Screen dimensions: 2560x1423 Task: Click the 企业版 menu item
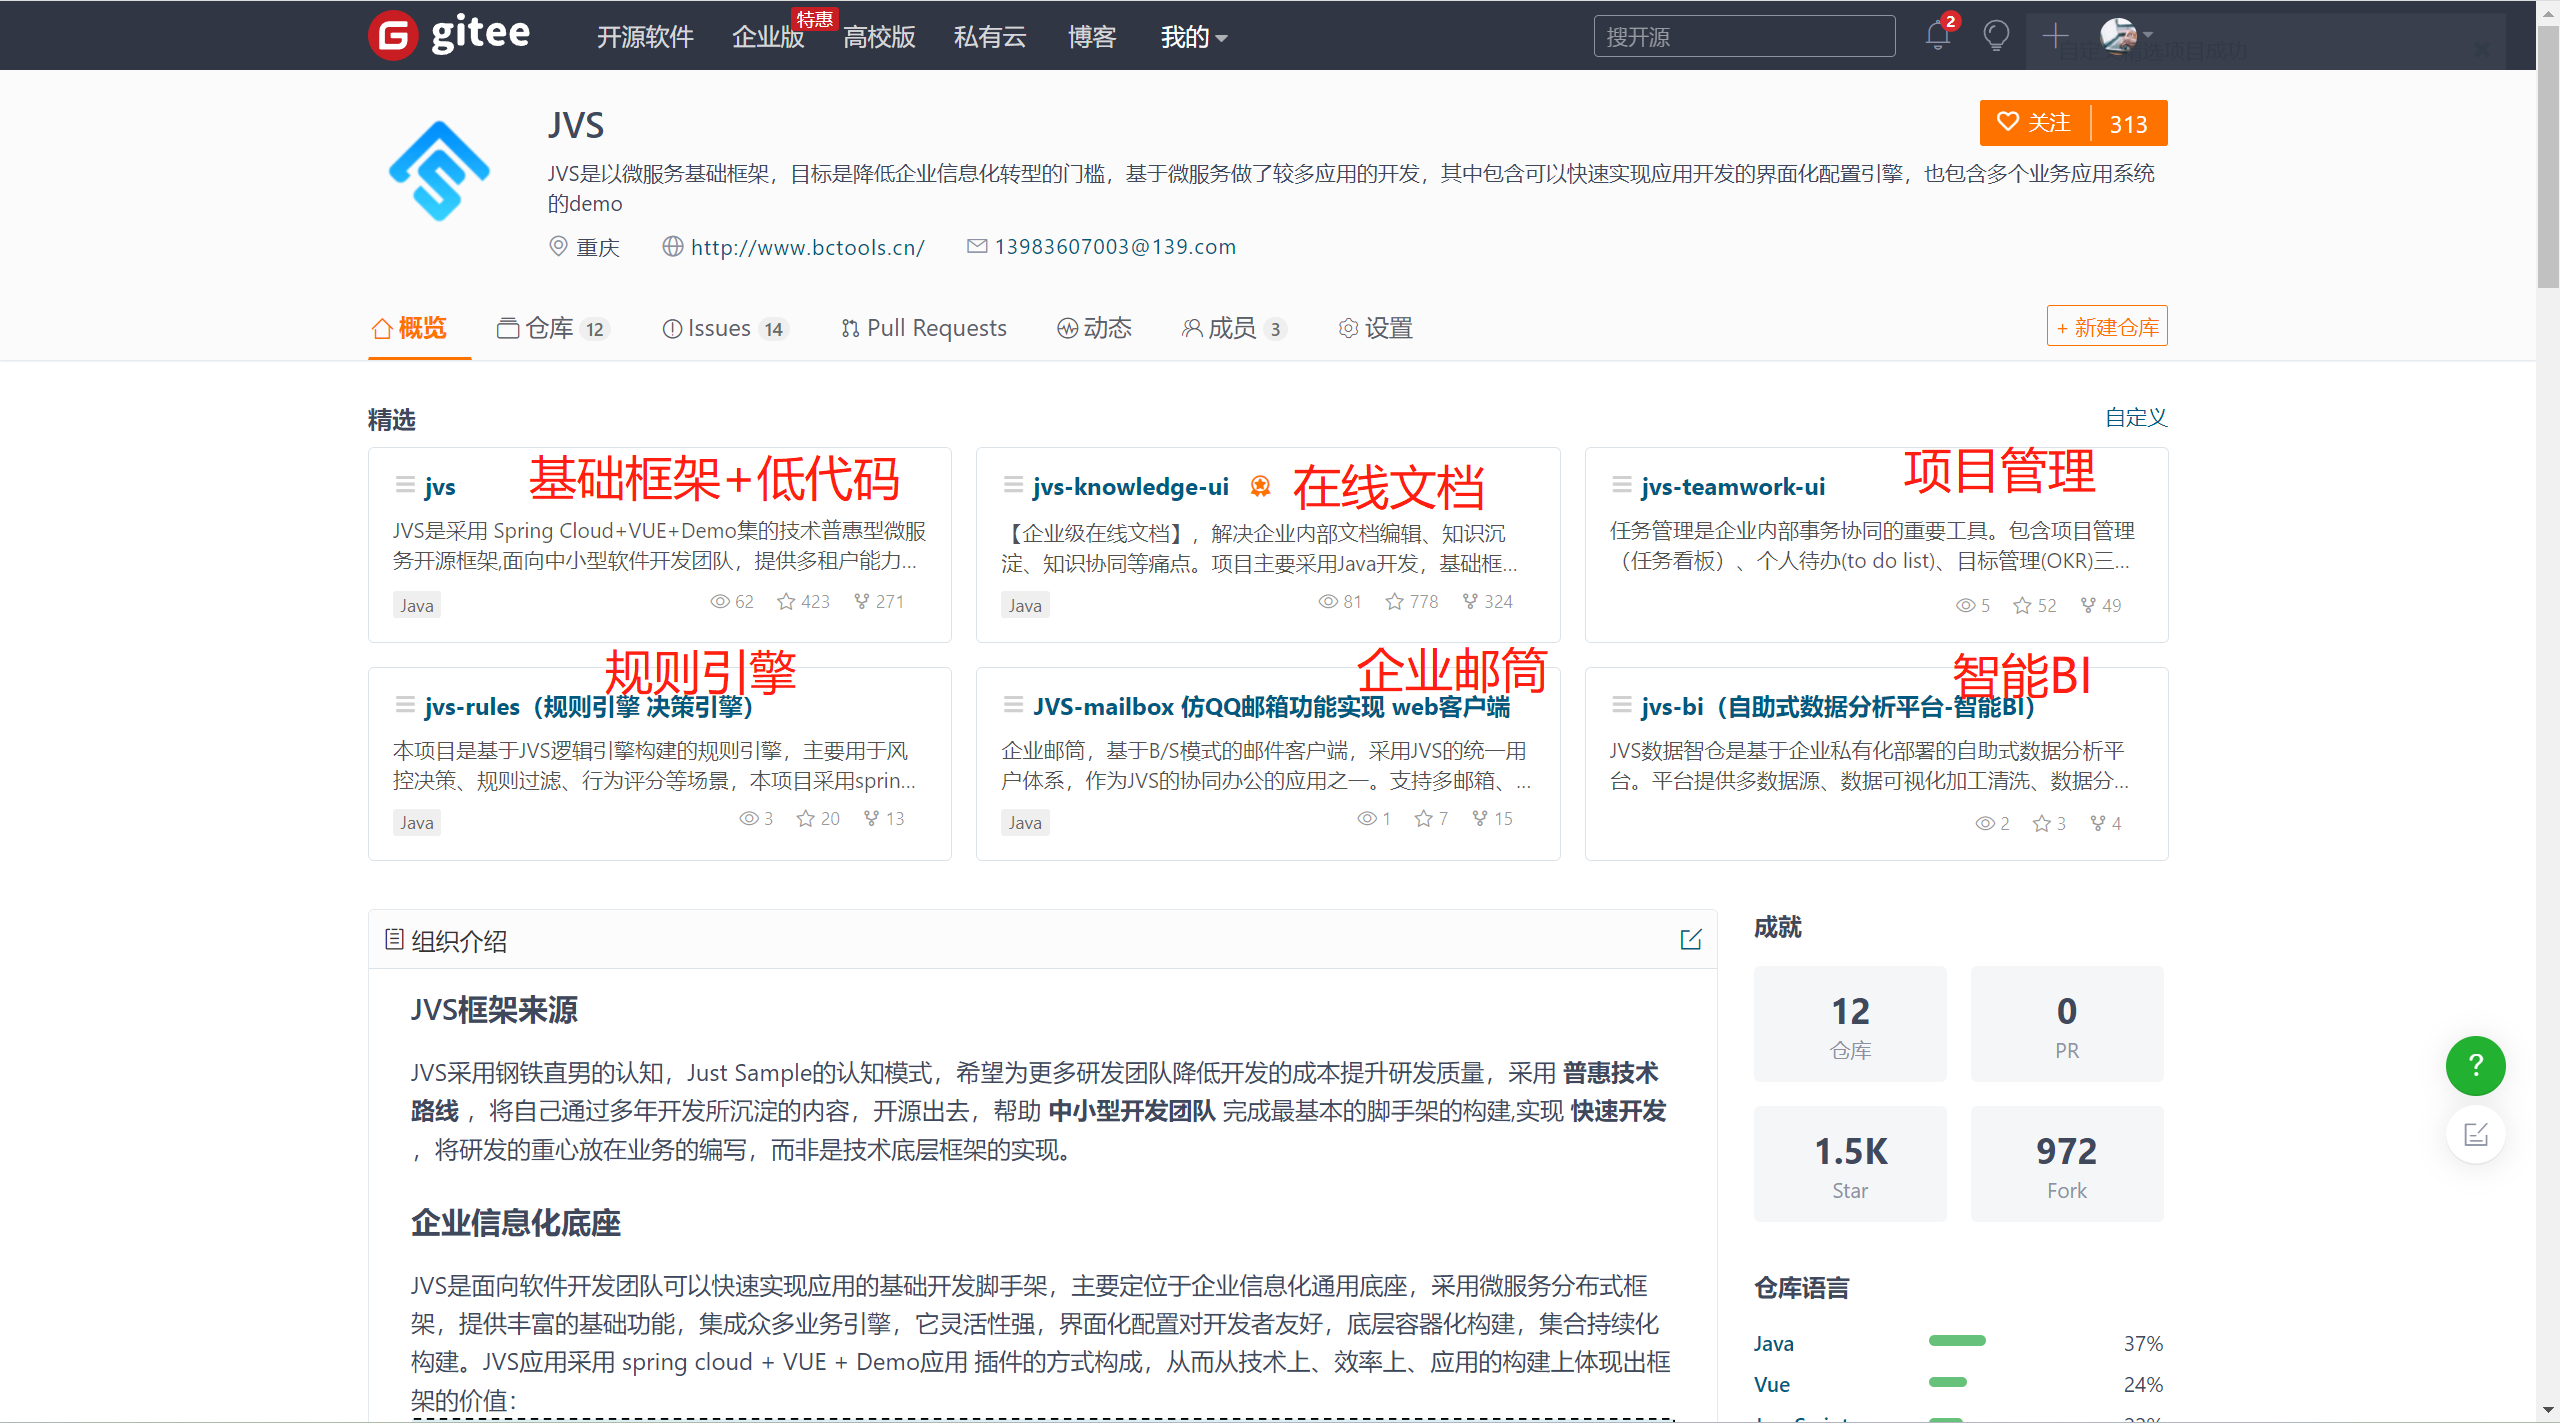point(767,37)
